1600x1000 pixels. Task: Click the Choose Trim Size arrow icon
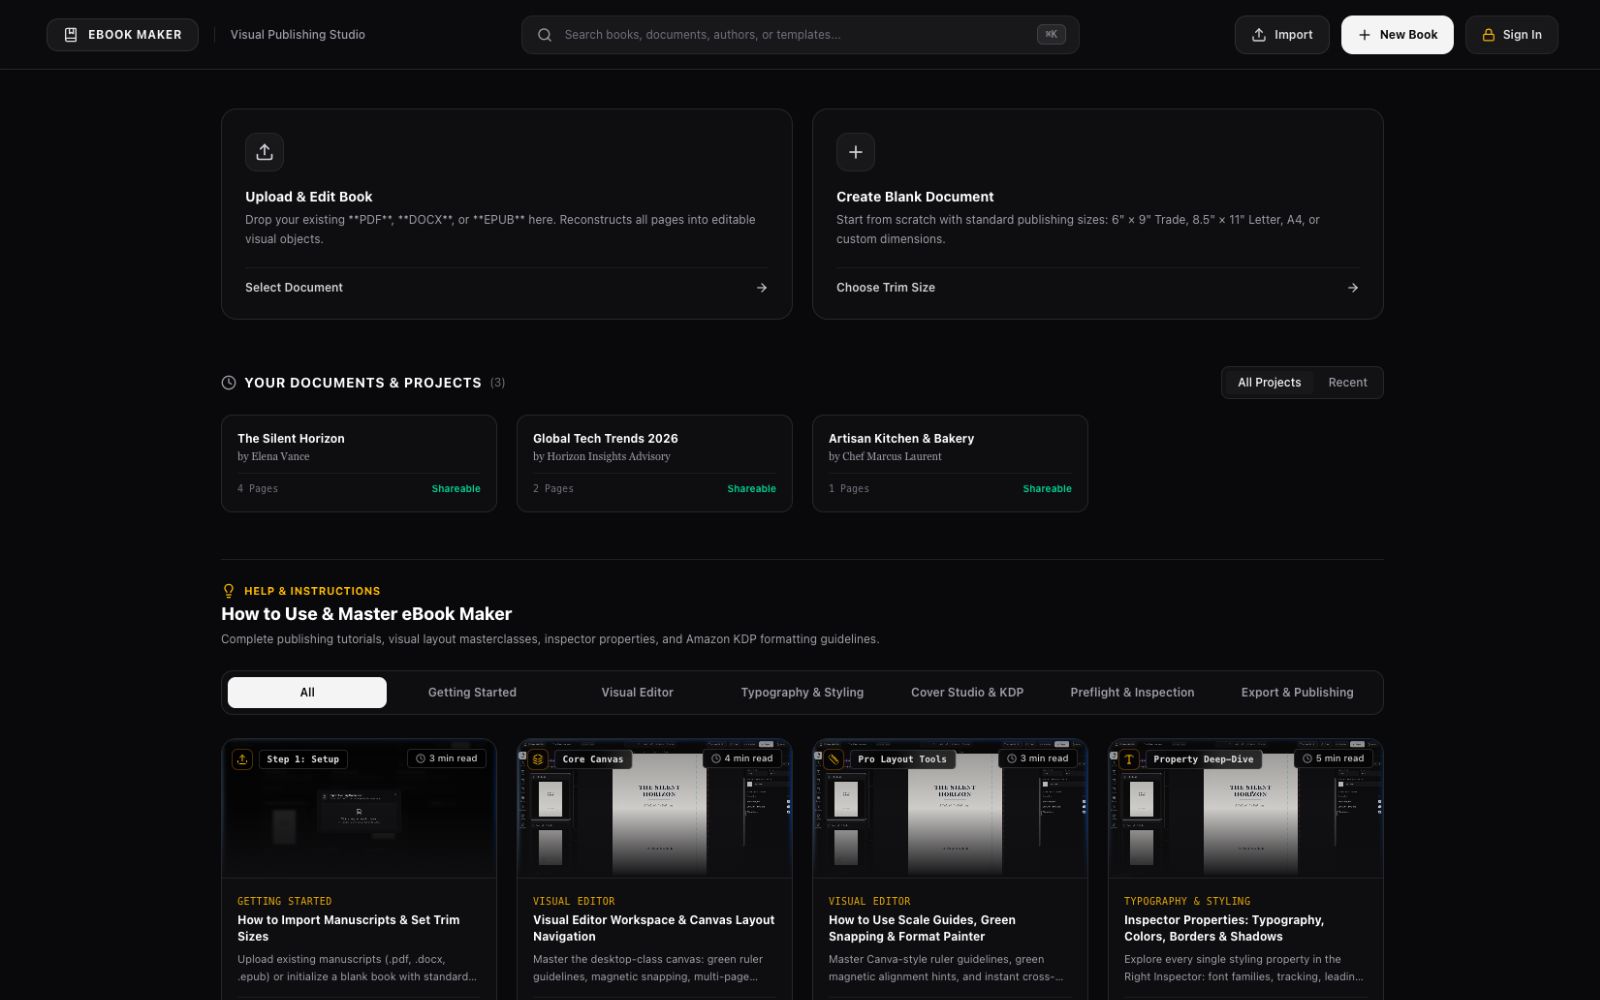1353,288
